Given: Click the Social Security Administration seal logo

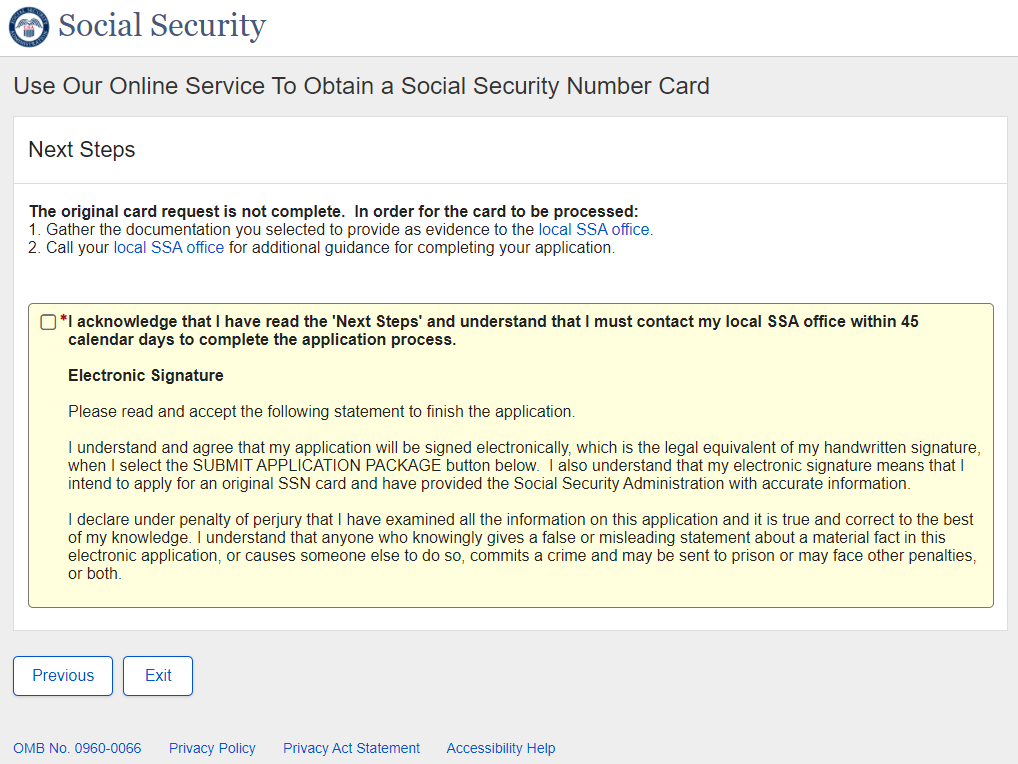Looking at the screenshot, I should point(28,27).
